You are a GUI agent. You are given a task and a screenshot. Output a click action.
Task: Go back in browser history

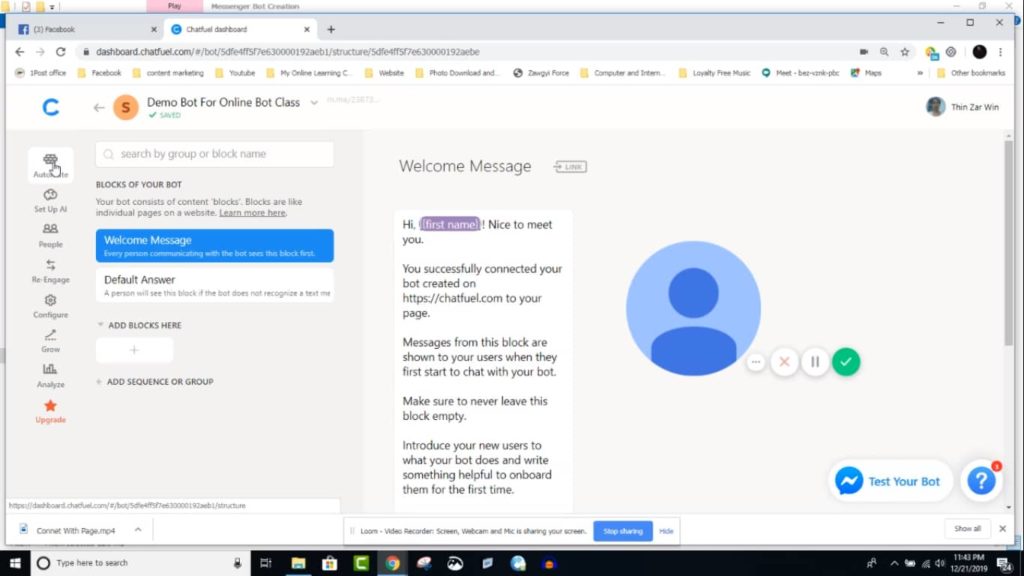click(20, 52)
